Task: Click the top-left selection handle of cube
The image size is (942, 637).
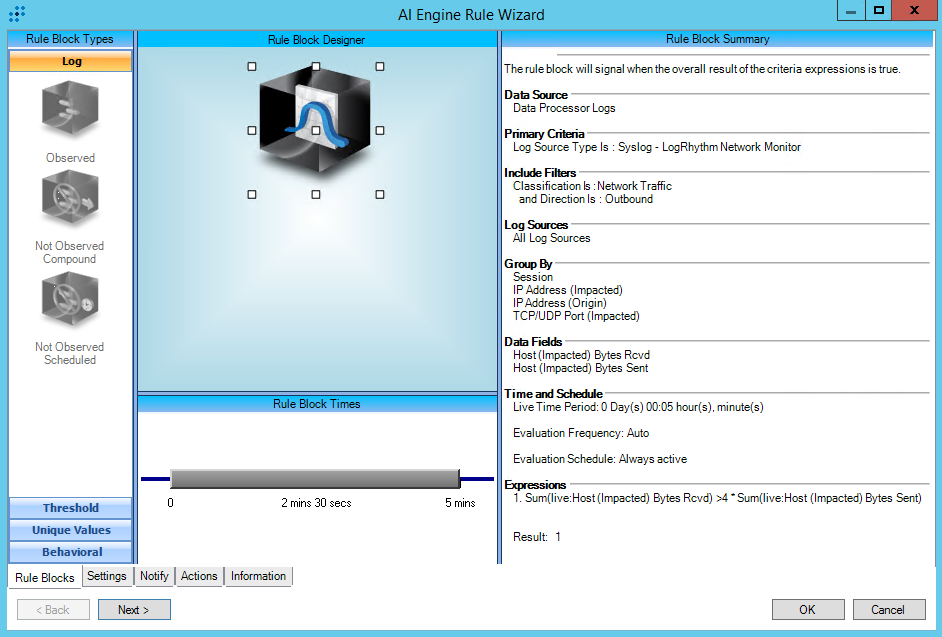Action: tap(252, 66)
